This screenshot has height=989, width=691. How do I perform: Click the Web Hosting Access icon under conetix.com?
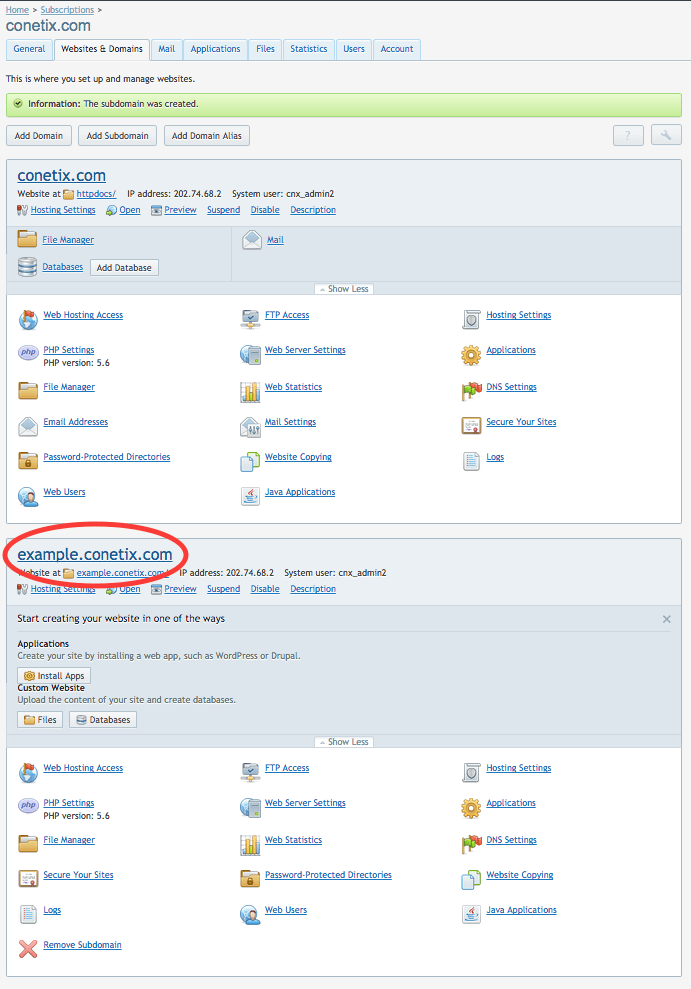[28, 320]
